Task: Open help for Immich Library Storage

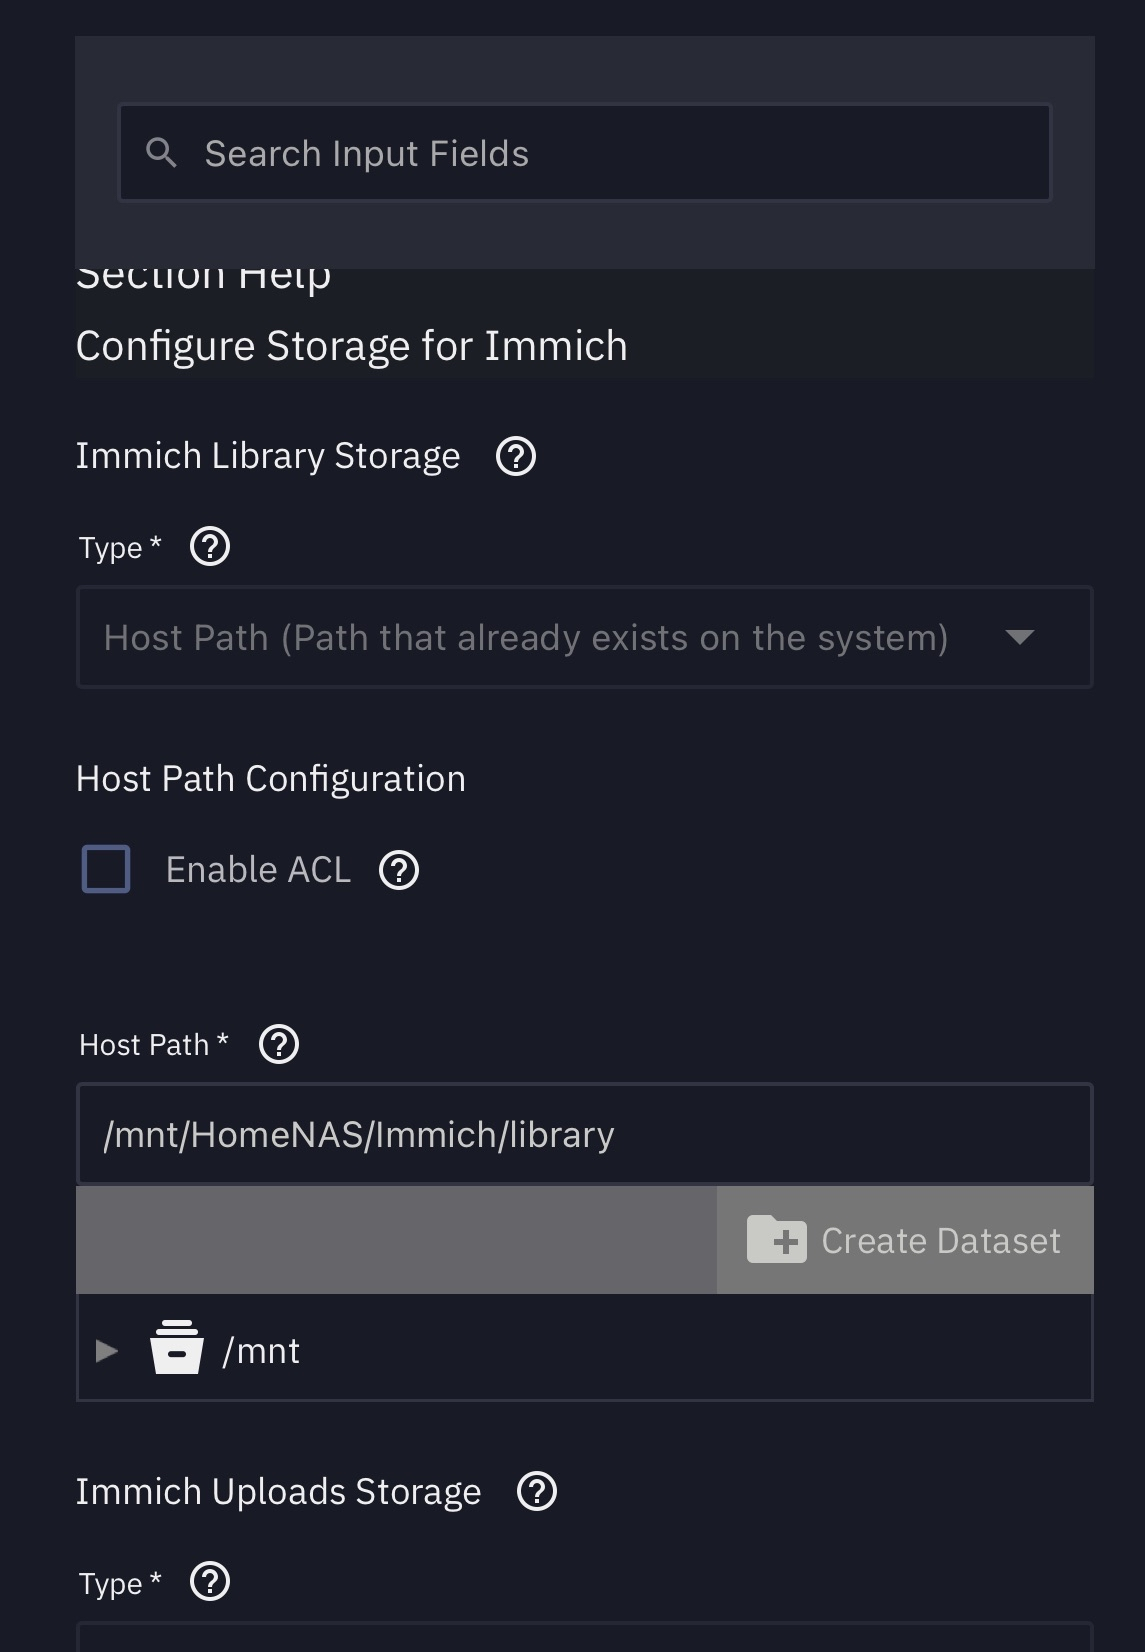Action: (516, 456)
